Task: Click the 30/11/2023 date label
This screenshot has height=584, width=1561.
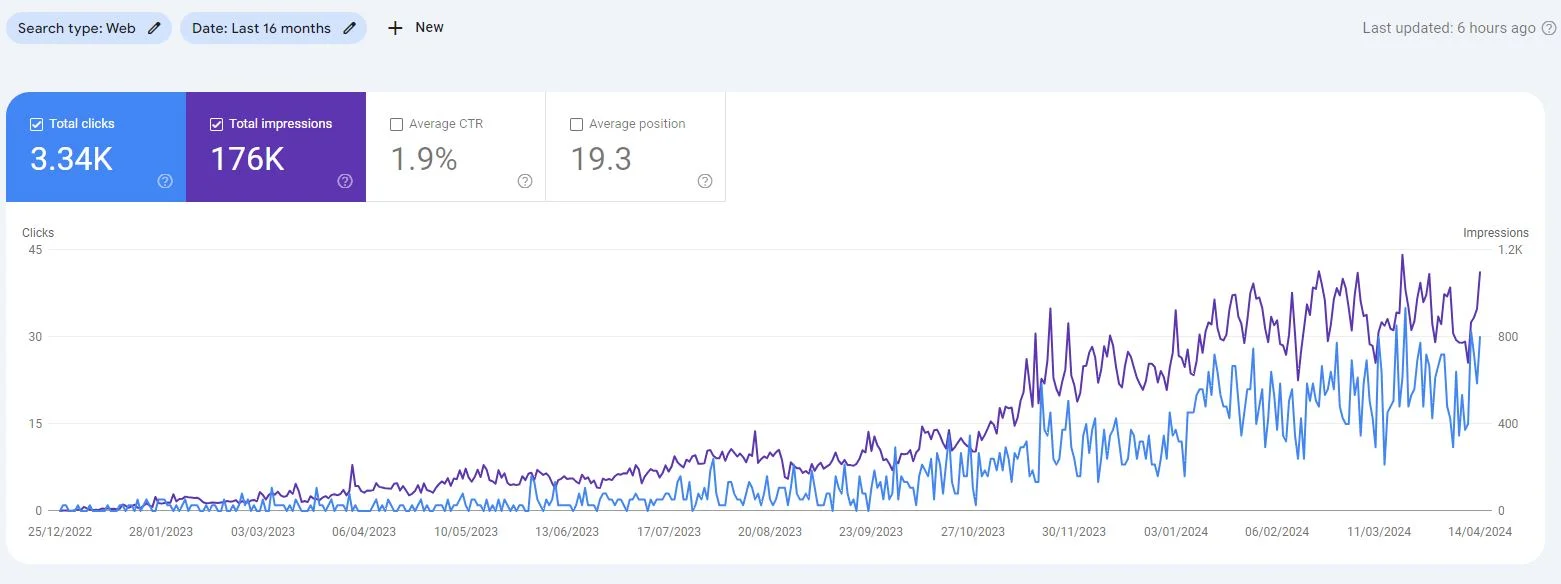Action: (x=1074, y=532)
